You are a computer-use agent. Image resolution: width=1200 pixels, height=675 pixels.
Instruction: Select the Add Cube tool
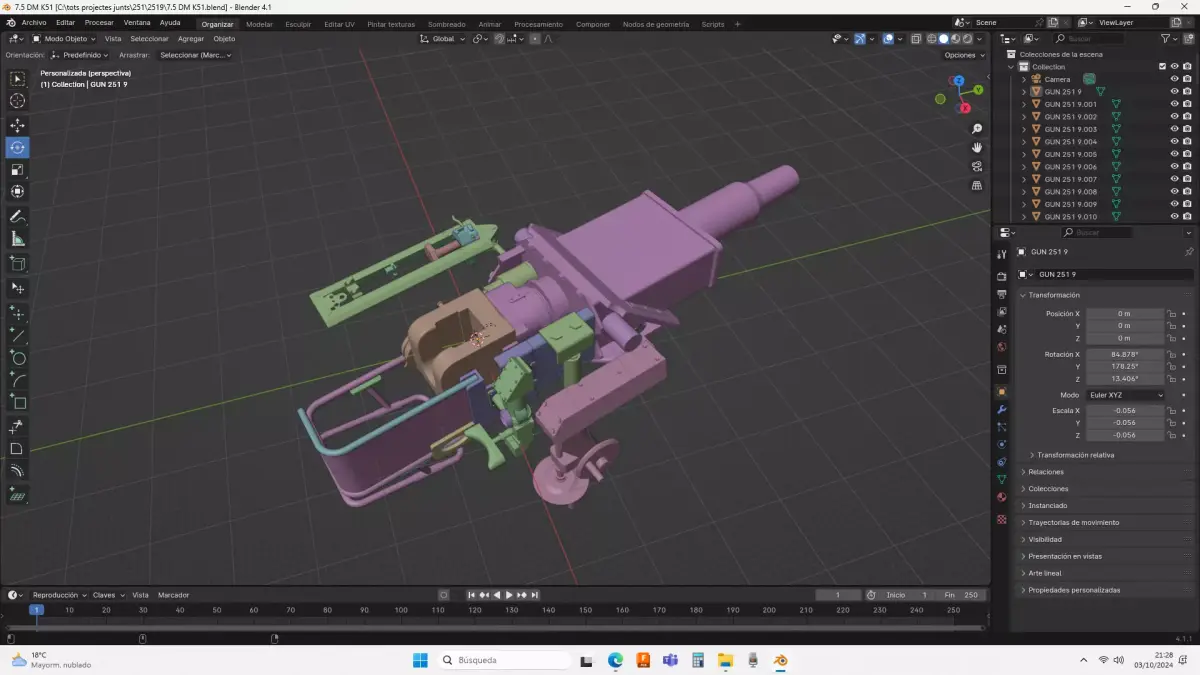(x=17, y=264)
